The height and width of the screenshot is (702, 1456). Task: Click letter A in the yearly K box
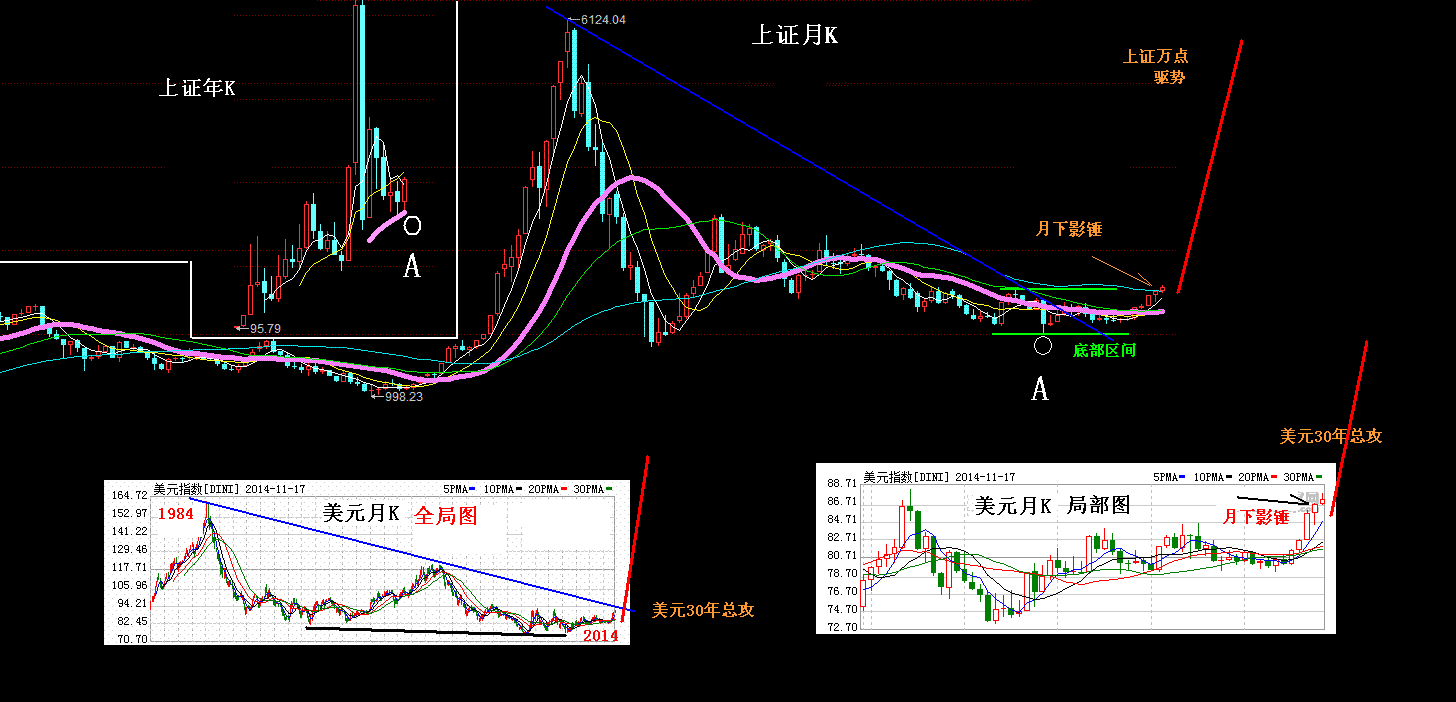(x=411, y=266)
